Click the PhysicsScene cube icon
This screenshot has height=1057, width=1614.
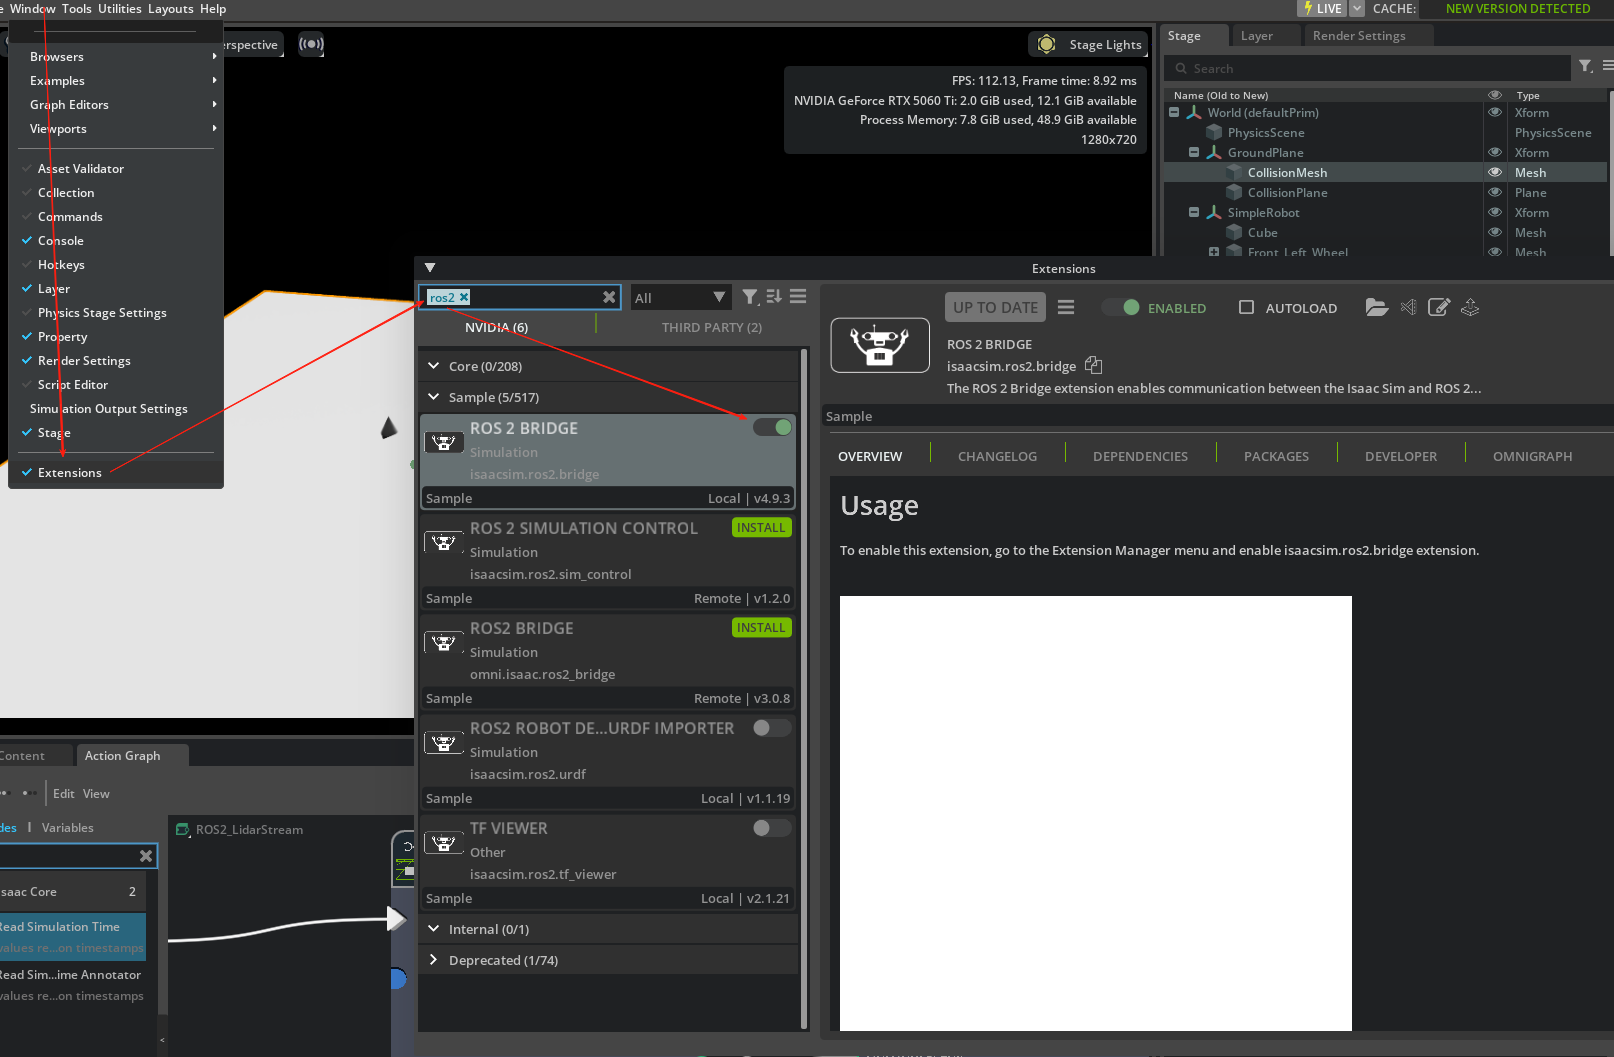1214,133
